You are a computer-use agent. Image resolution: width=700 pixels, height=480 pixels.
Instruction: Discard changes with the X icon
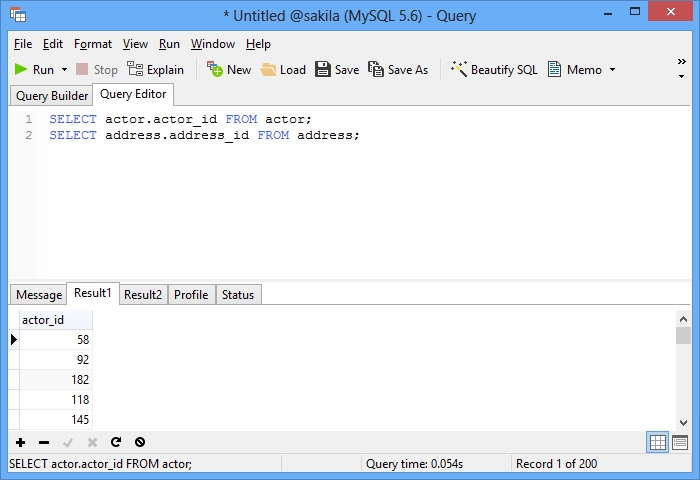pyautogui.click(x=92, y=442)
